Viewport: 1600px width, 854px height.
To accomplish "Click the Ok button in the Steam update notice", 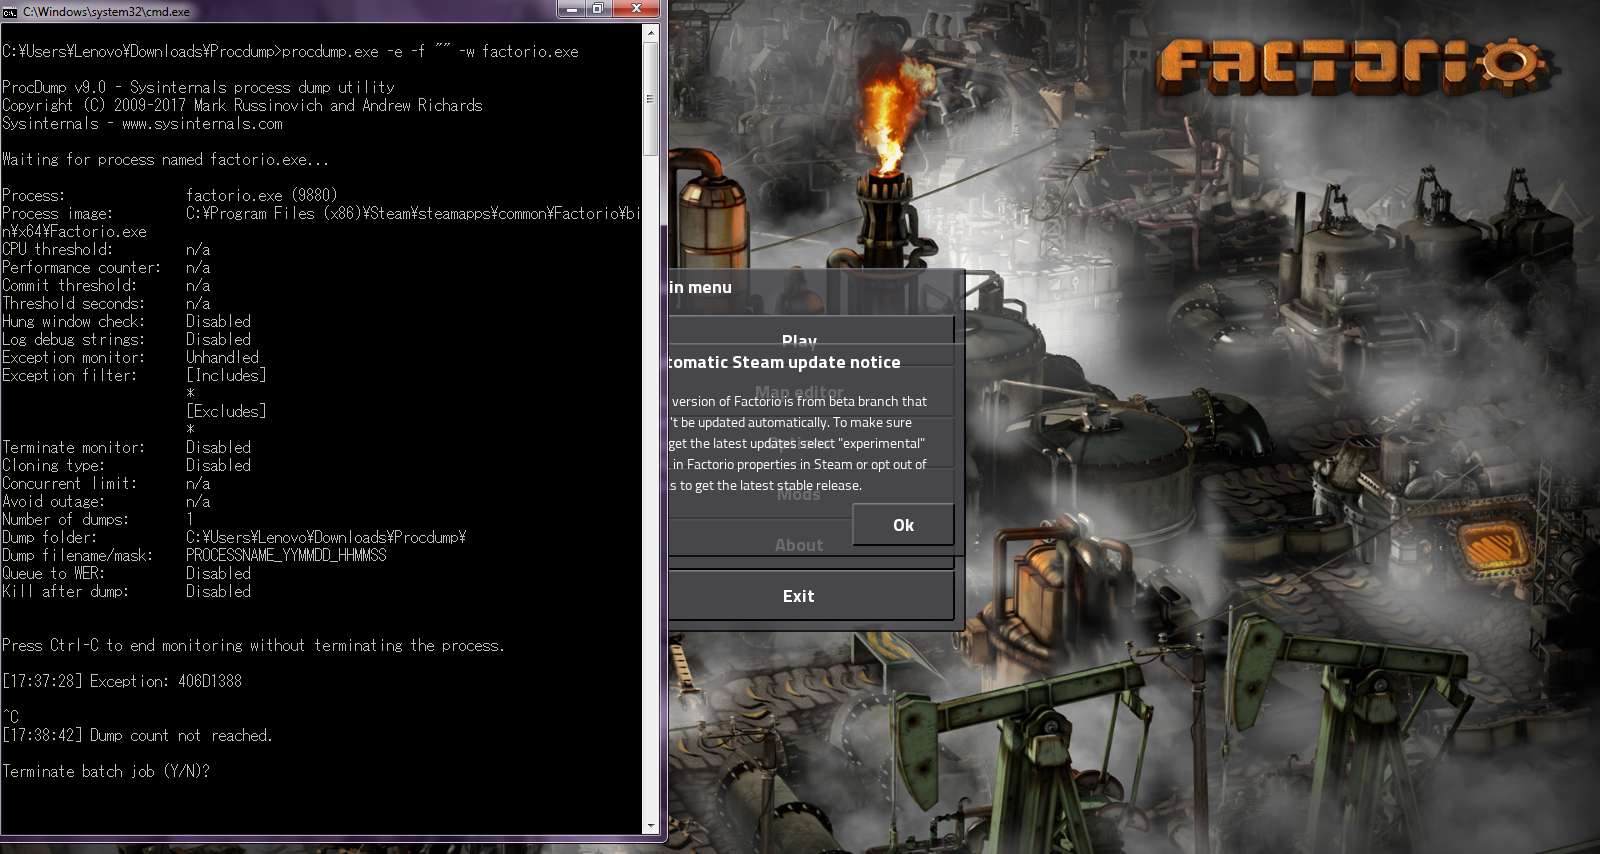I will click(903, 525).
